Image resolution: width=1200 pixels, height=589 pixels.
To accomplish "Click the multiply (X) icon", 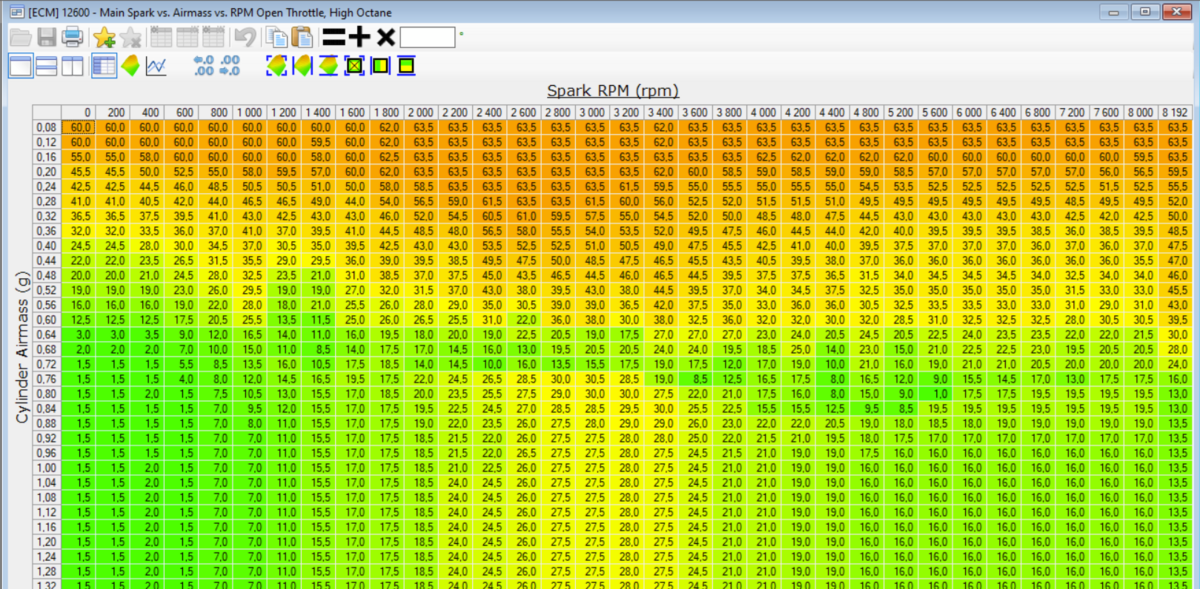I will point(385,38).
